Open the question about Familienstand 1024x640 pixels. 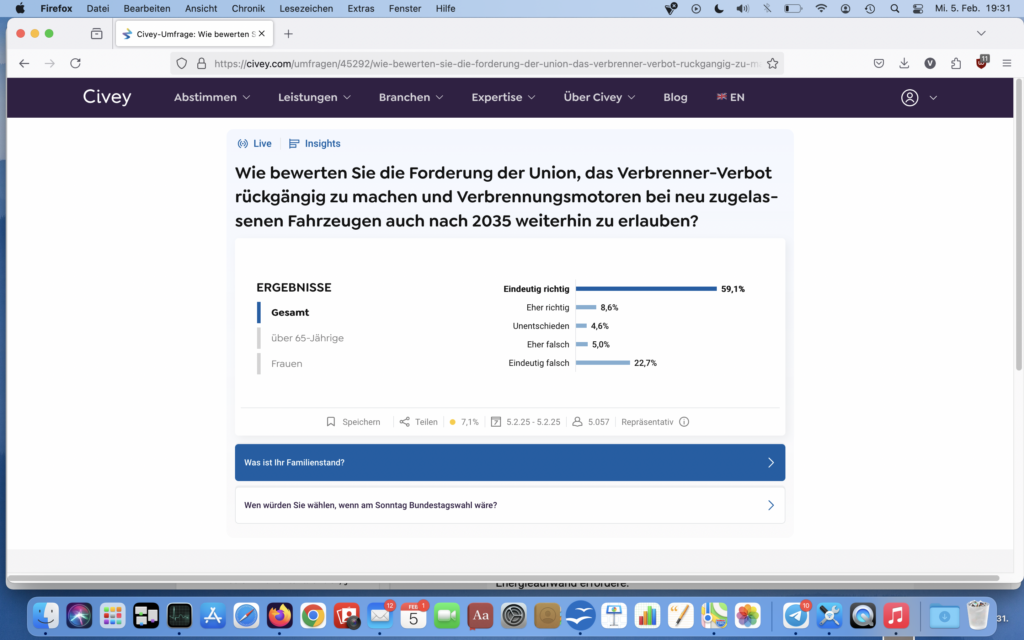click(x=510, y=463)
